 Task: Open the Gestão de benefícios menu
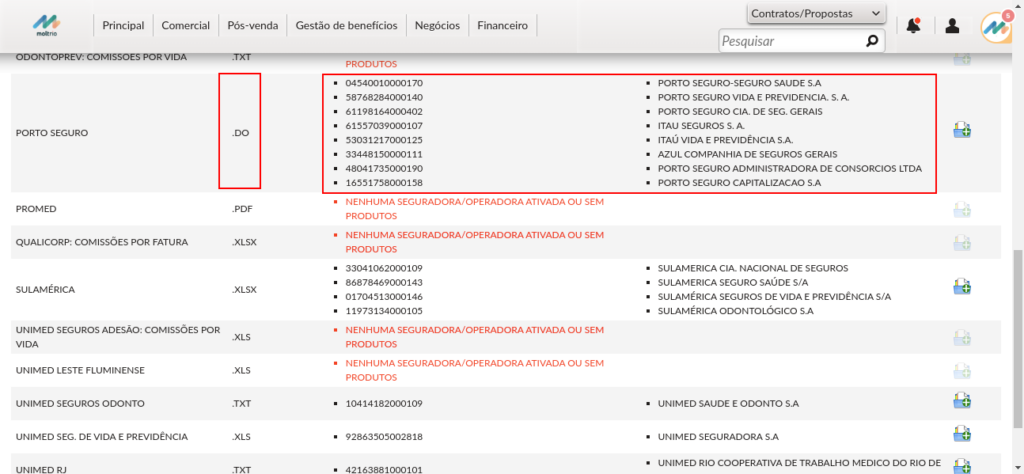tap(346, 25)
